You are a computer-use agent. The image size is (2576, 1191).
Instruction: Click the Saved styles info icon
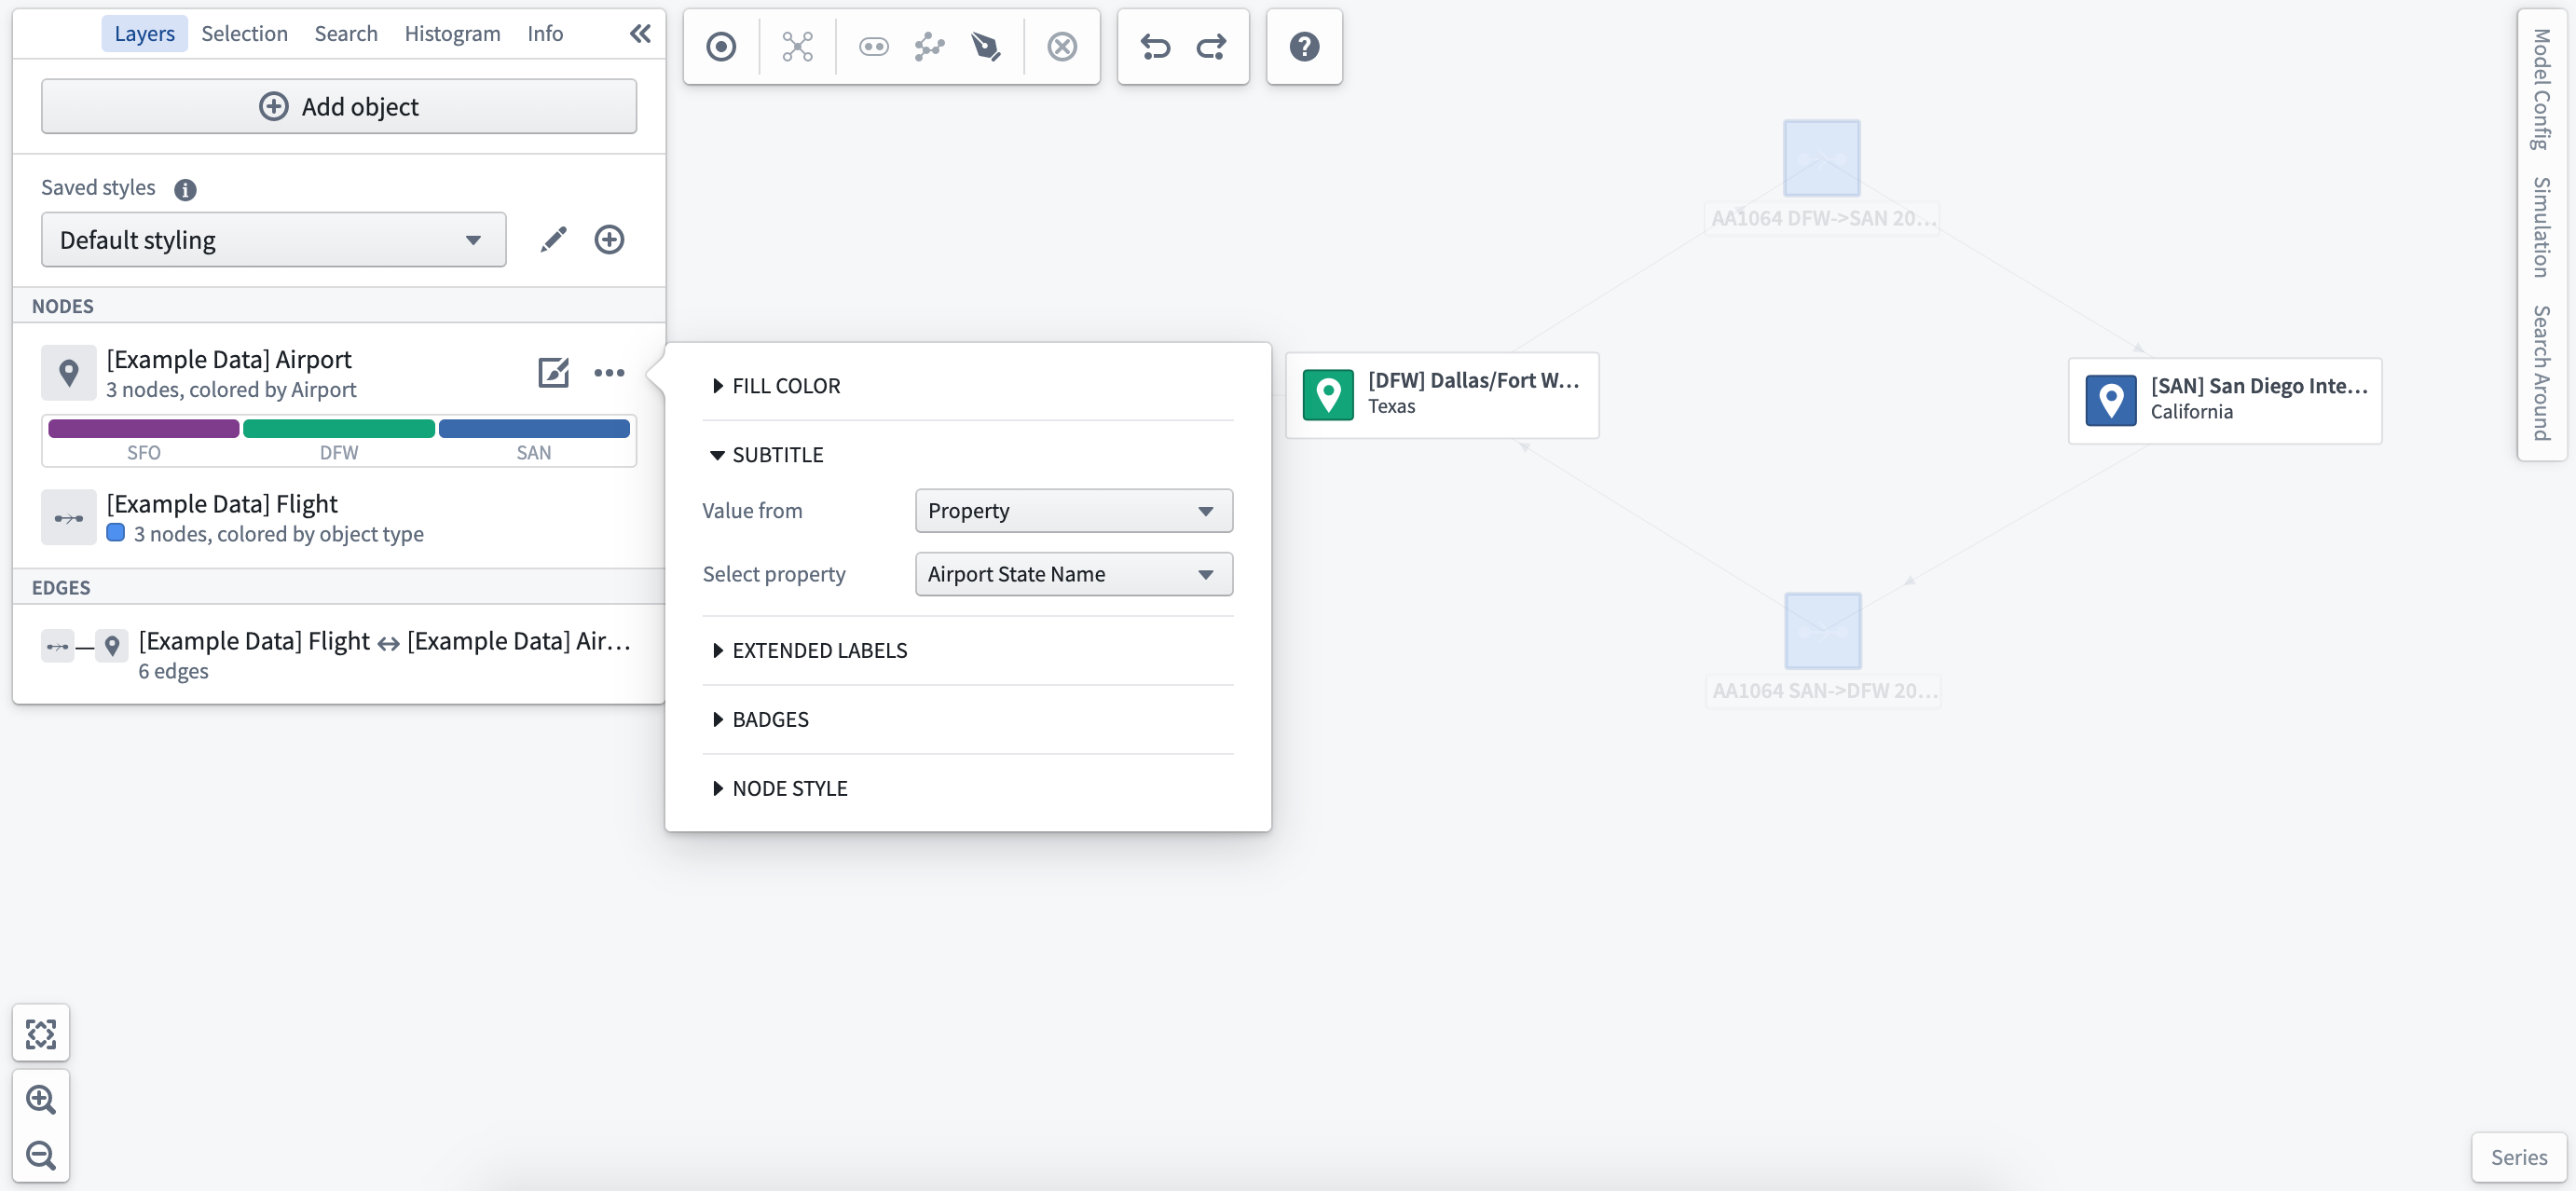tap(185, 189)
